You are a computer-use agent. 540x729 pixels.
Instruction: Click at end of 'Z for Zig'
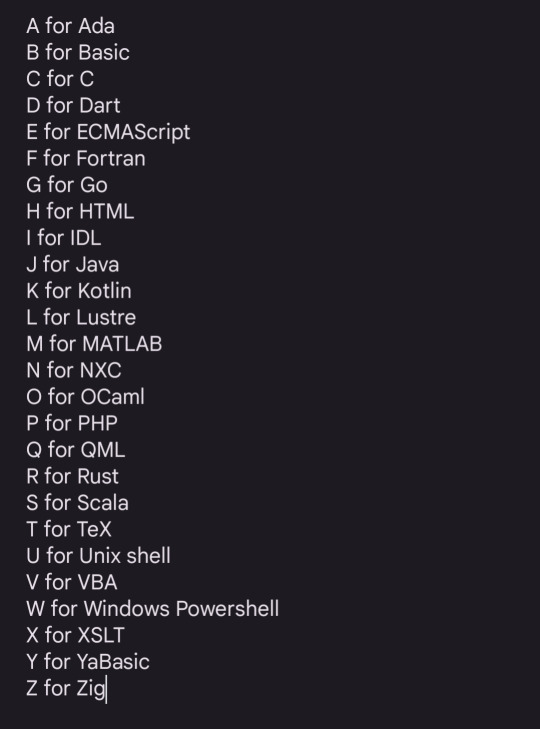(x=106, y=689)
